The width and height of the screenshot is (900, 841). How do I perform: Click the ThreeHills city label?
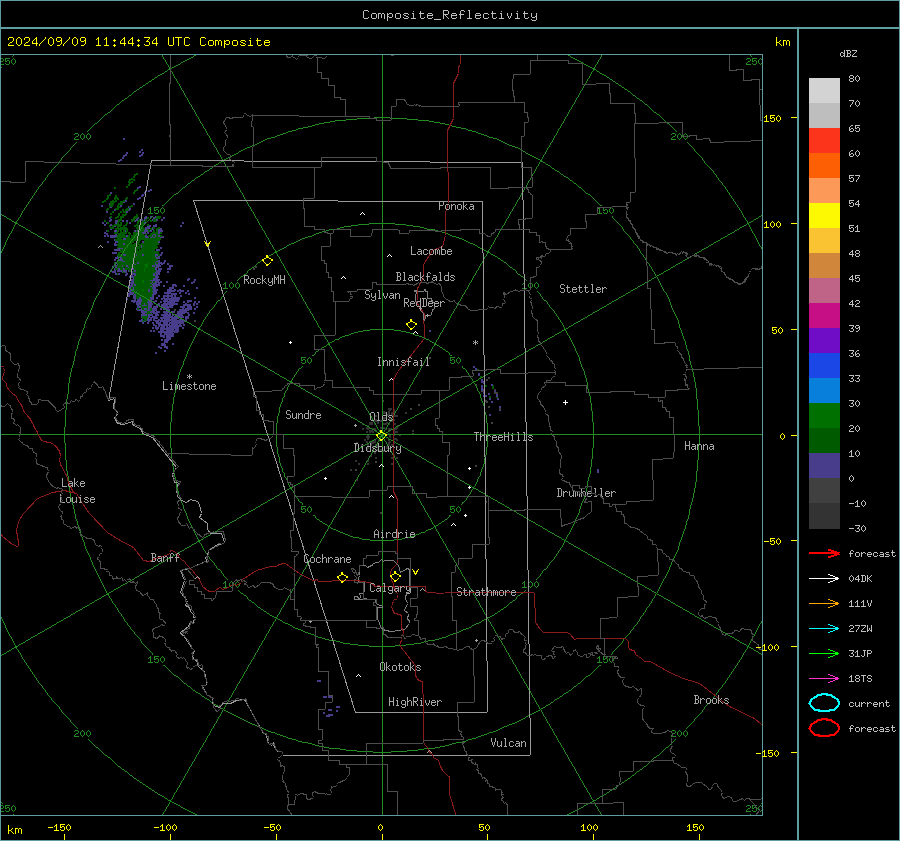click(x=503, y=437)
